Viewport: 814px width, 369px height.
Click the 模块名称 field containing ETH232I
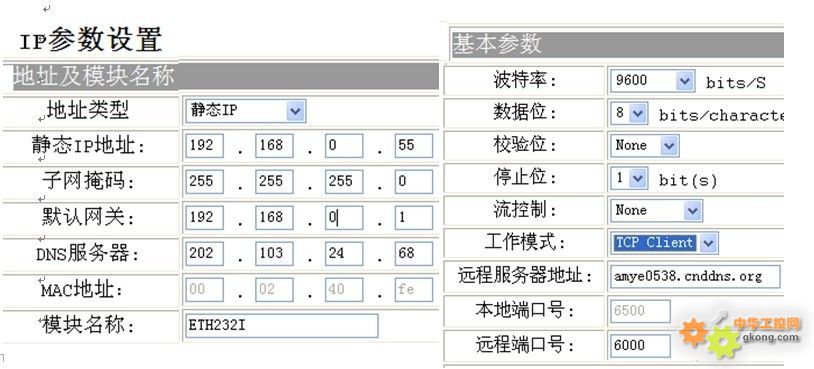(x=281, y=325)
